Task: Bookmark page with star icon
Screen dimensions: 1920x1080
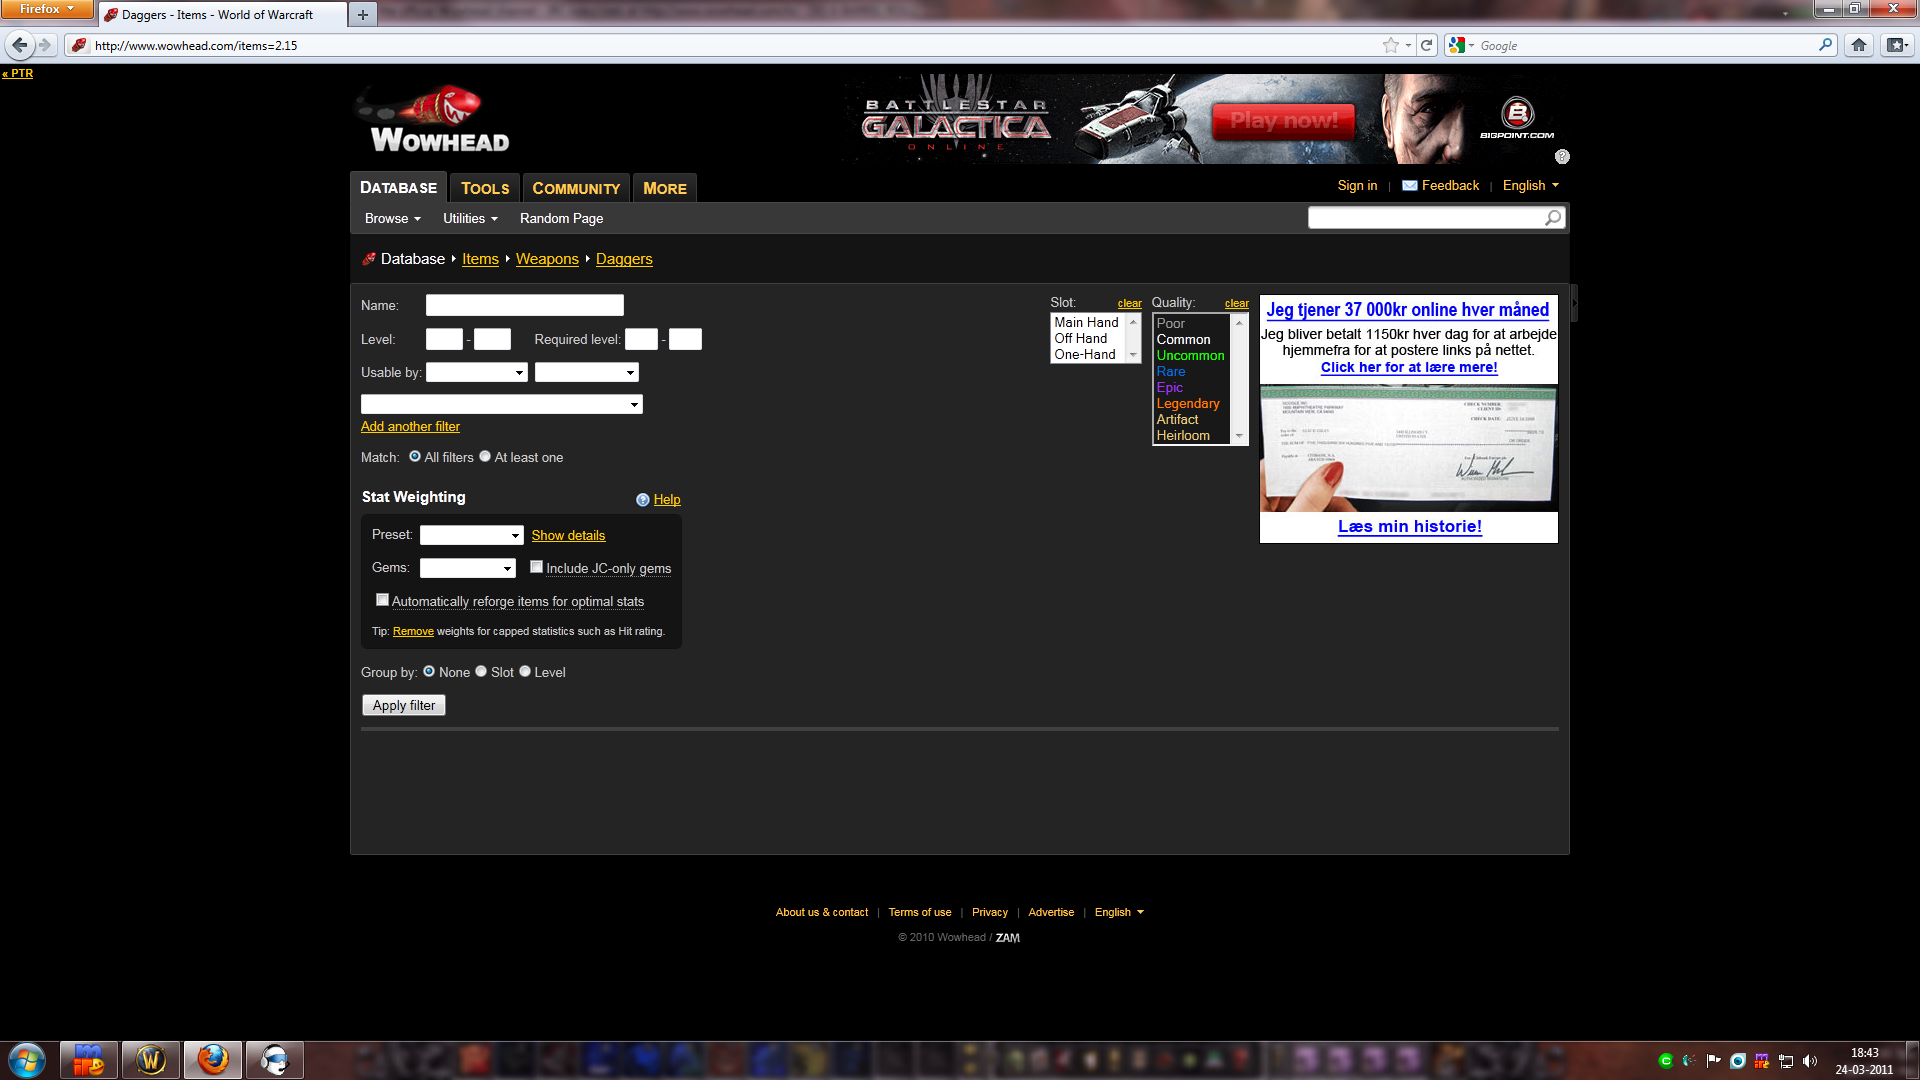Action: click(1390, 45)
